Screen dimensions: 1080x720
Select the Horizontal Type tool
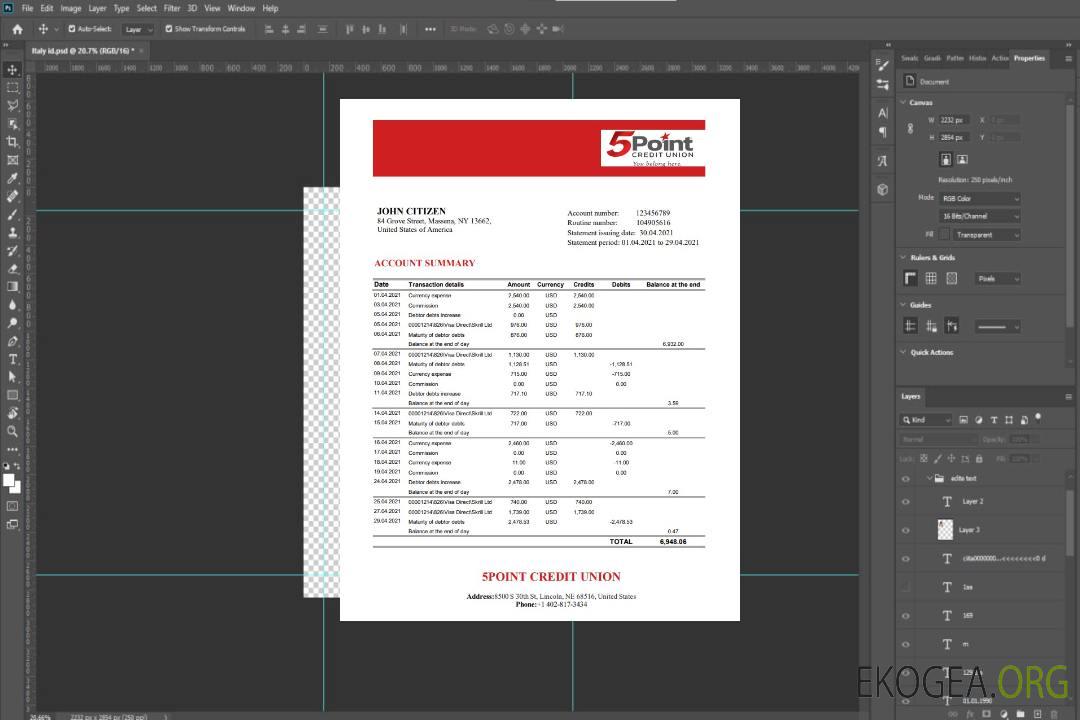12,359
